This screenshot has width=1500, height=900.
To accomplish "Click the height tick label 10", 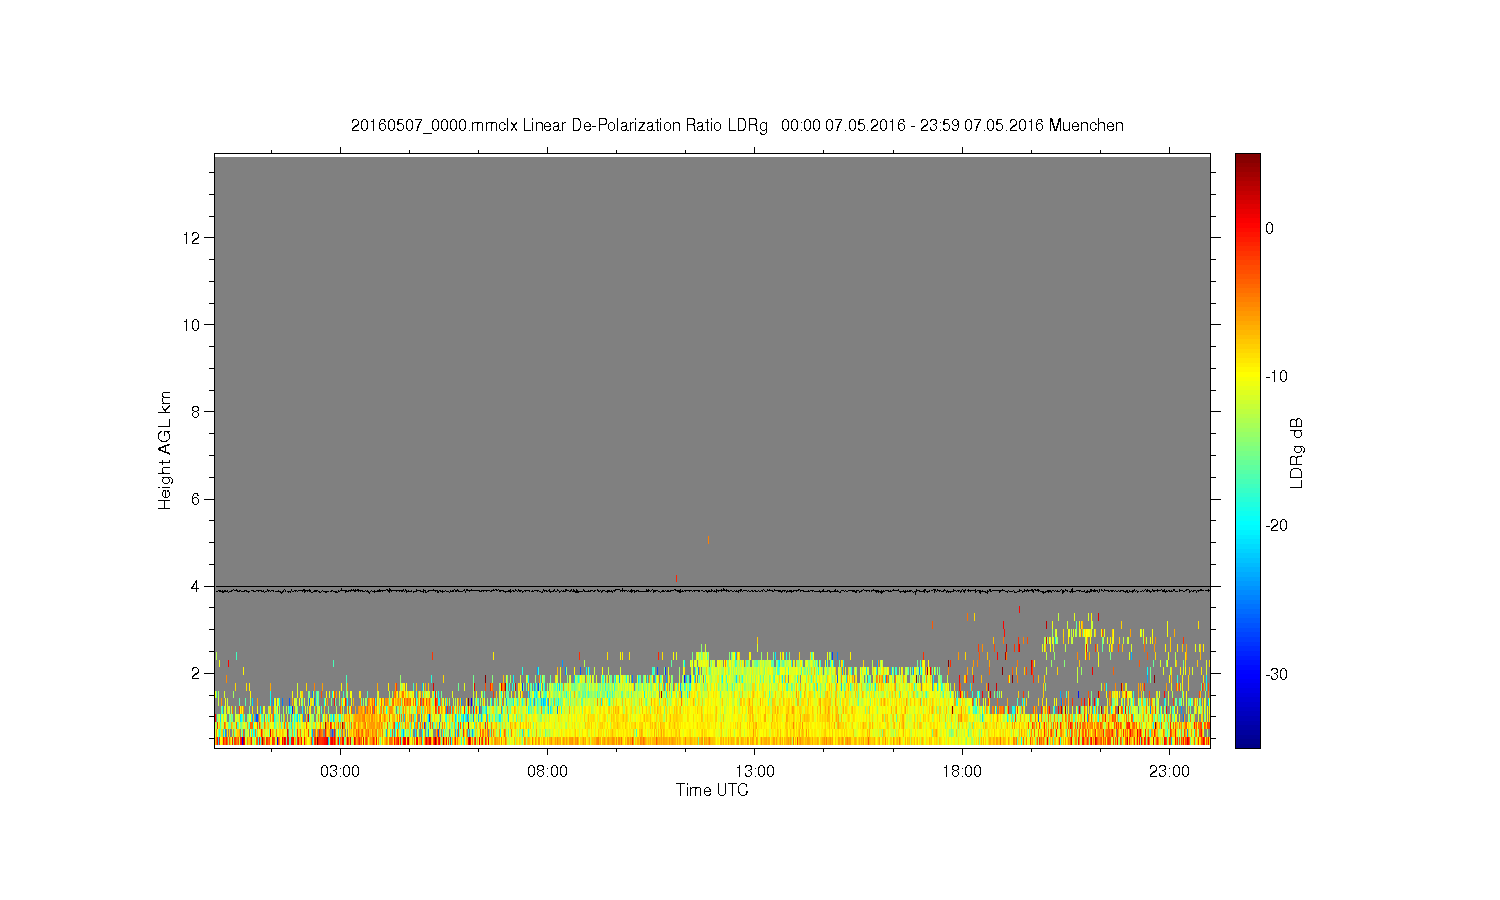I will (193, 325).
